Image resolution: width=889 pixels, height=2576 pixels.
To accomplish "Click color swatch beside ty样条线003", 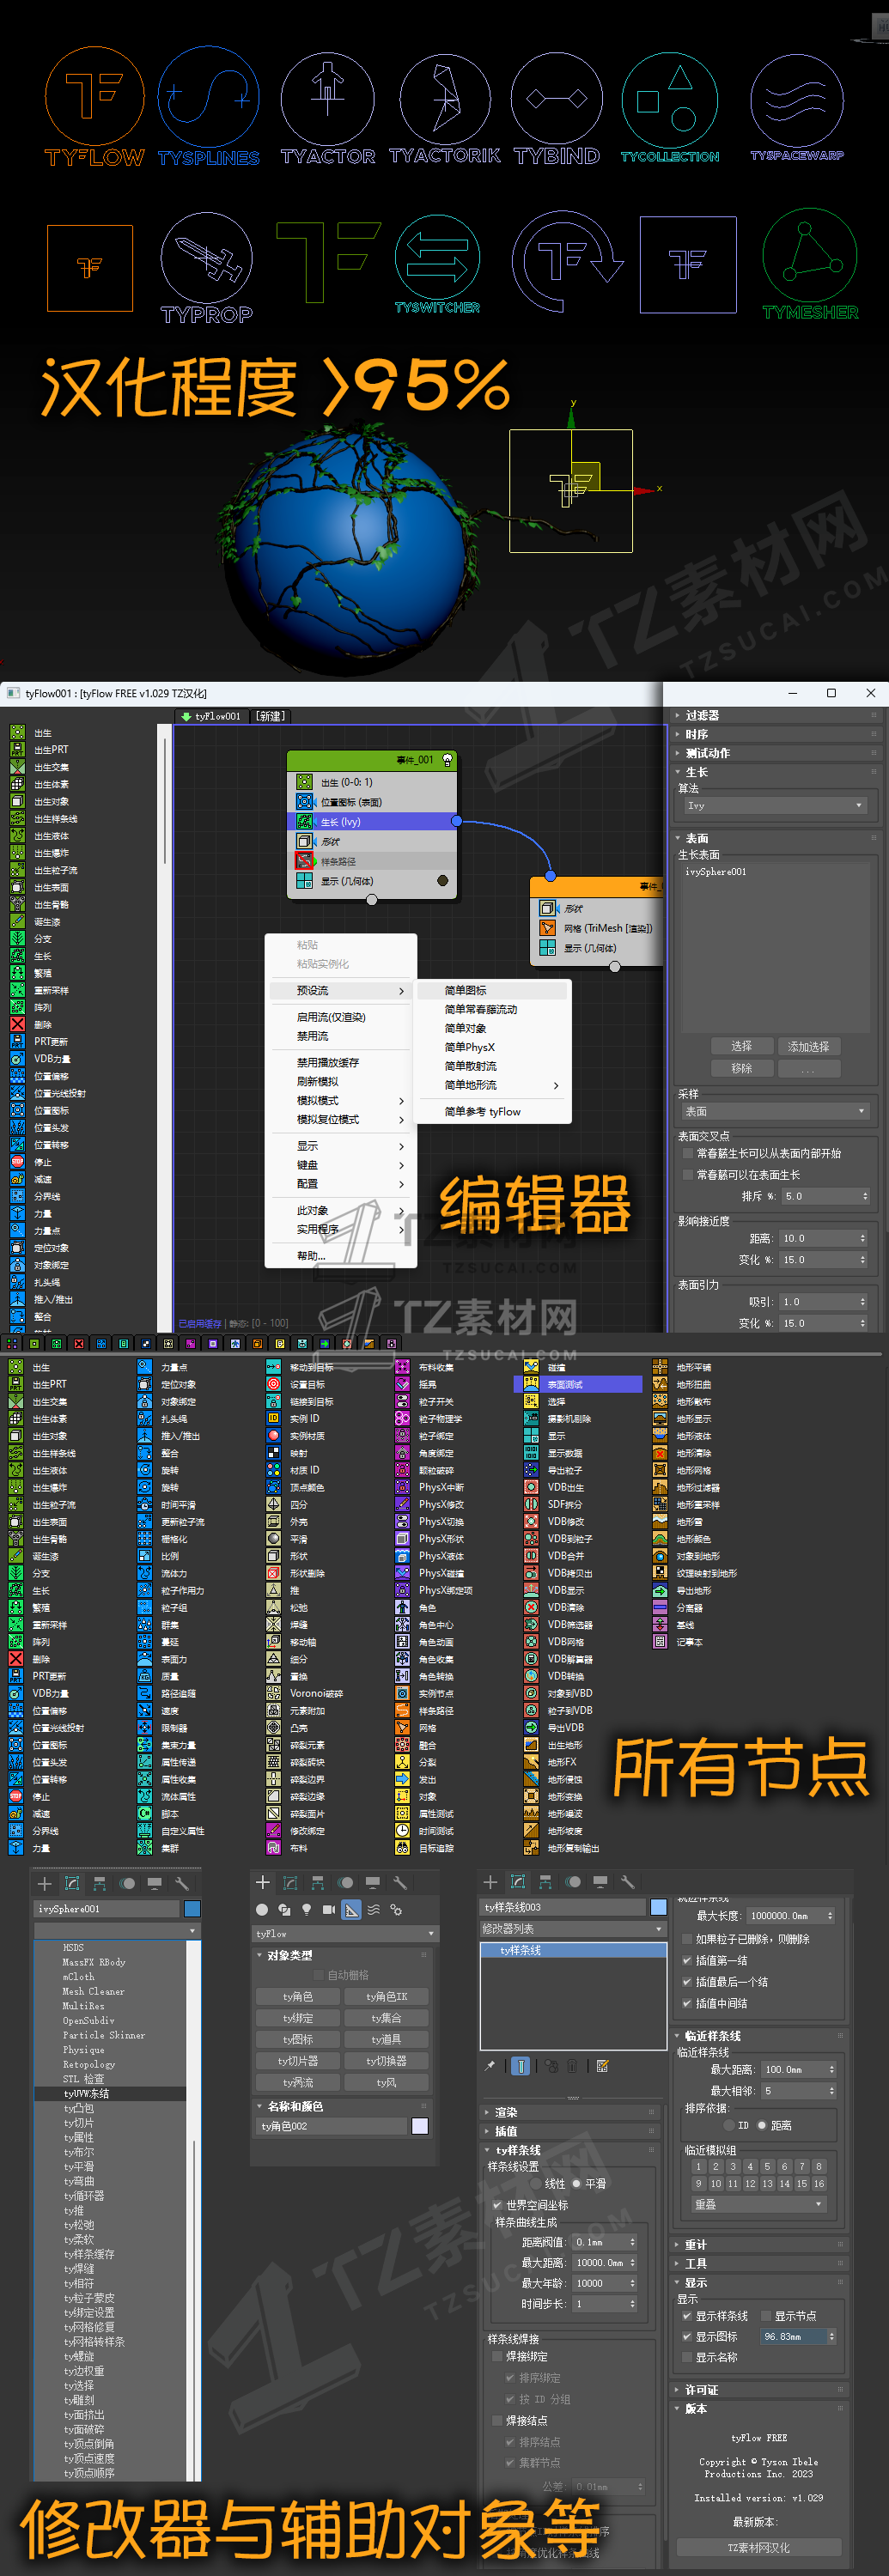I will [x=658, y=1907].
